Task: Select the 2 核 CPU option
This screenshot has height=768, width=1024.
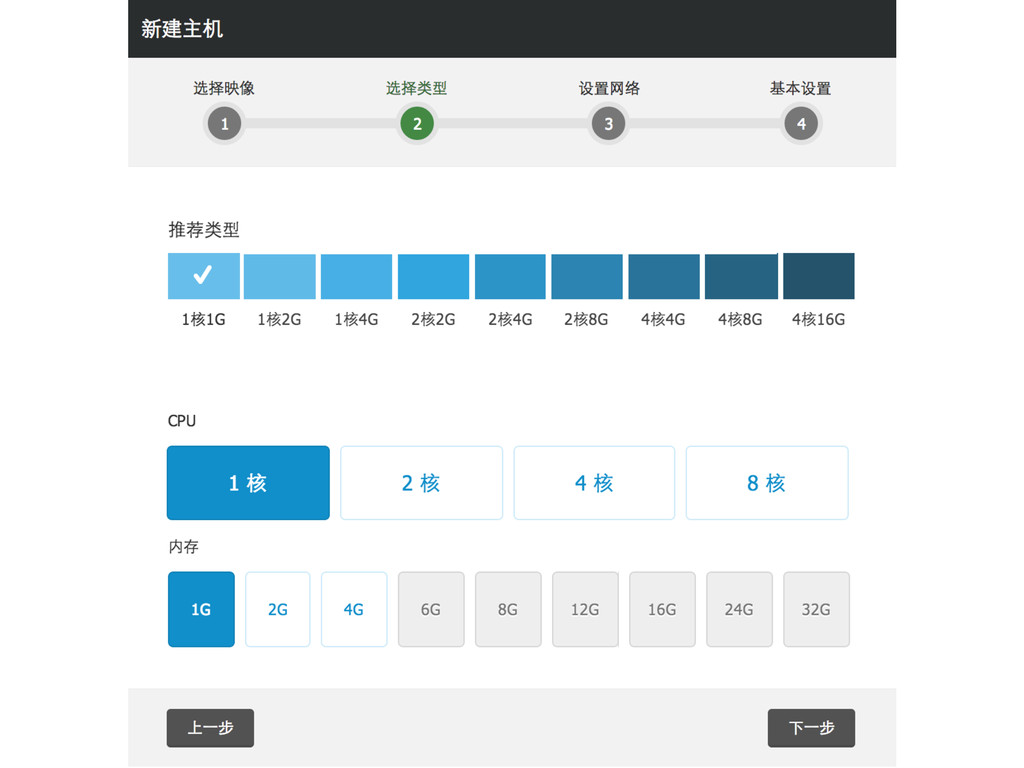Action: (x=422, y=483)
